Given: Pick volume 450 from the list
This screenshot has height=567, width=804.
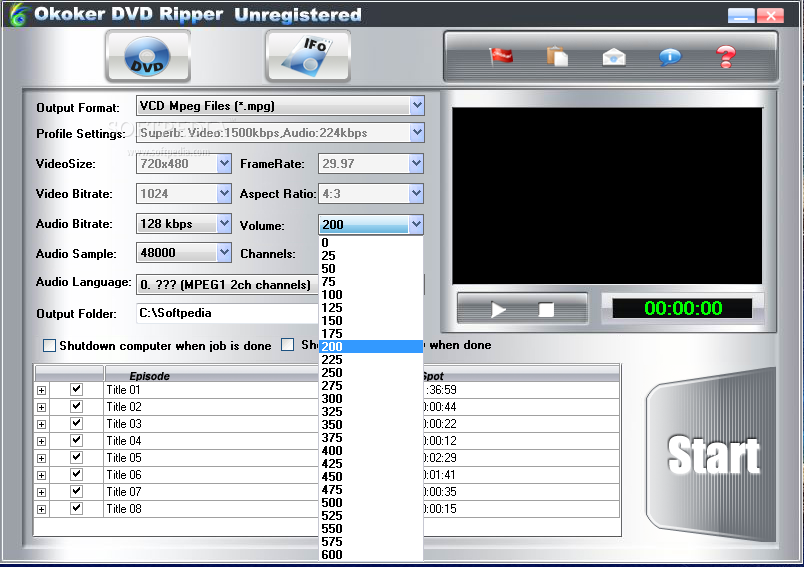Looking at the screenshot, I should pyautogui.click(x=371, y=477).
